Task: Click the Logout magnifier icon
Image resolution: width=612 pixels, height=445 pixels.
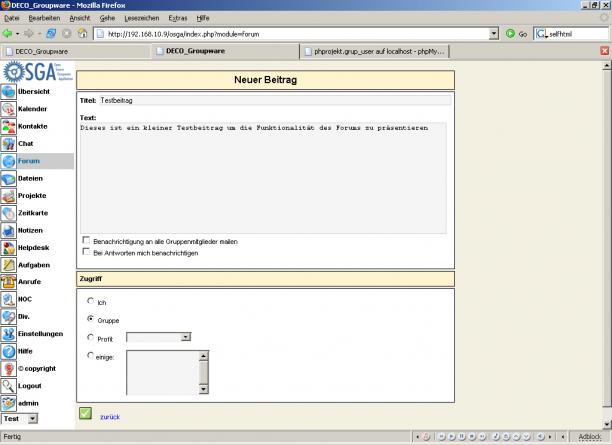Action: point(9,385)
